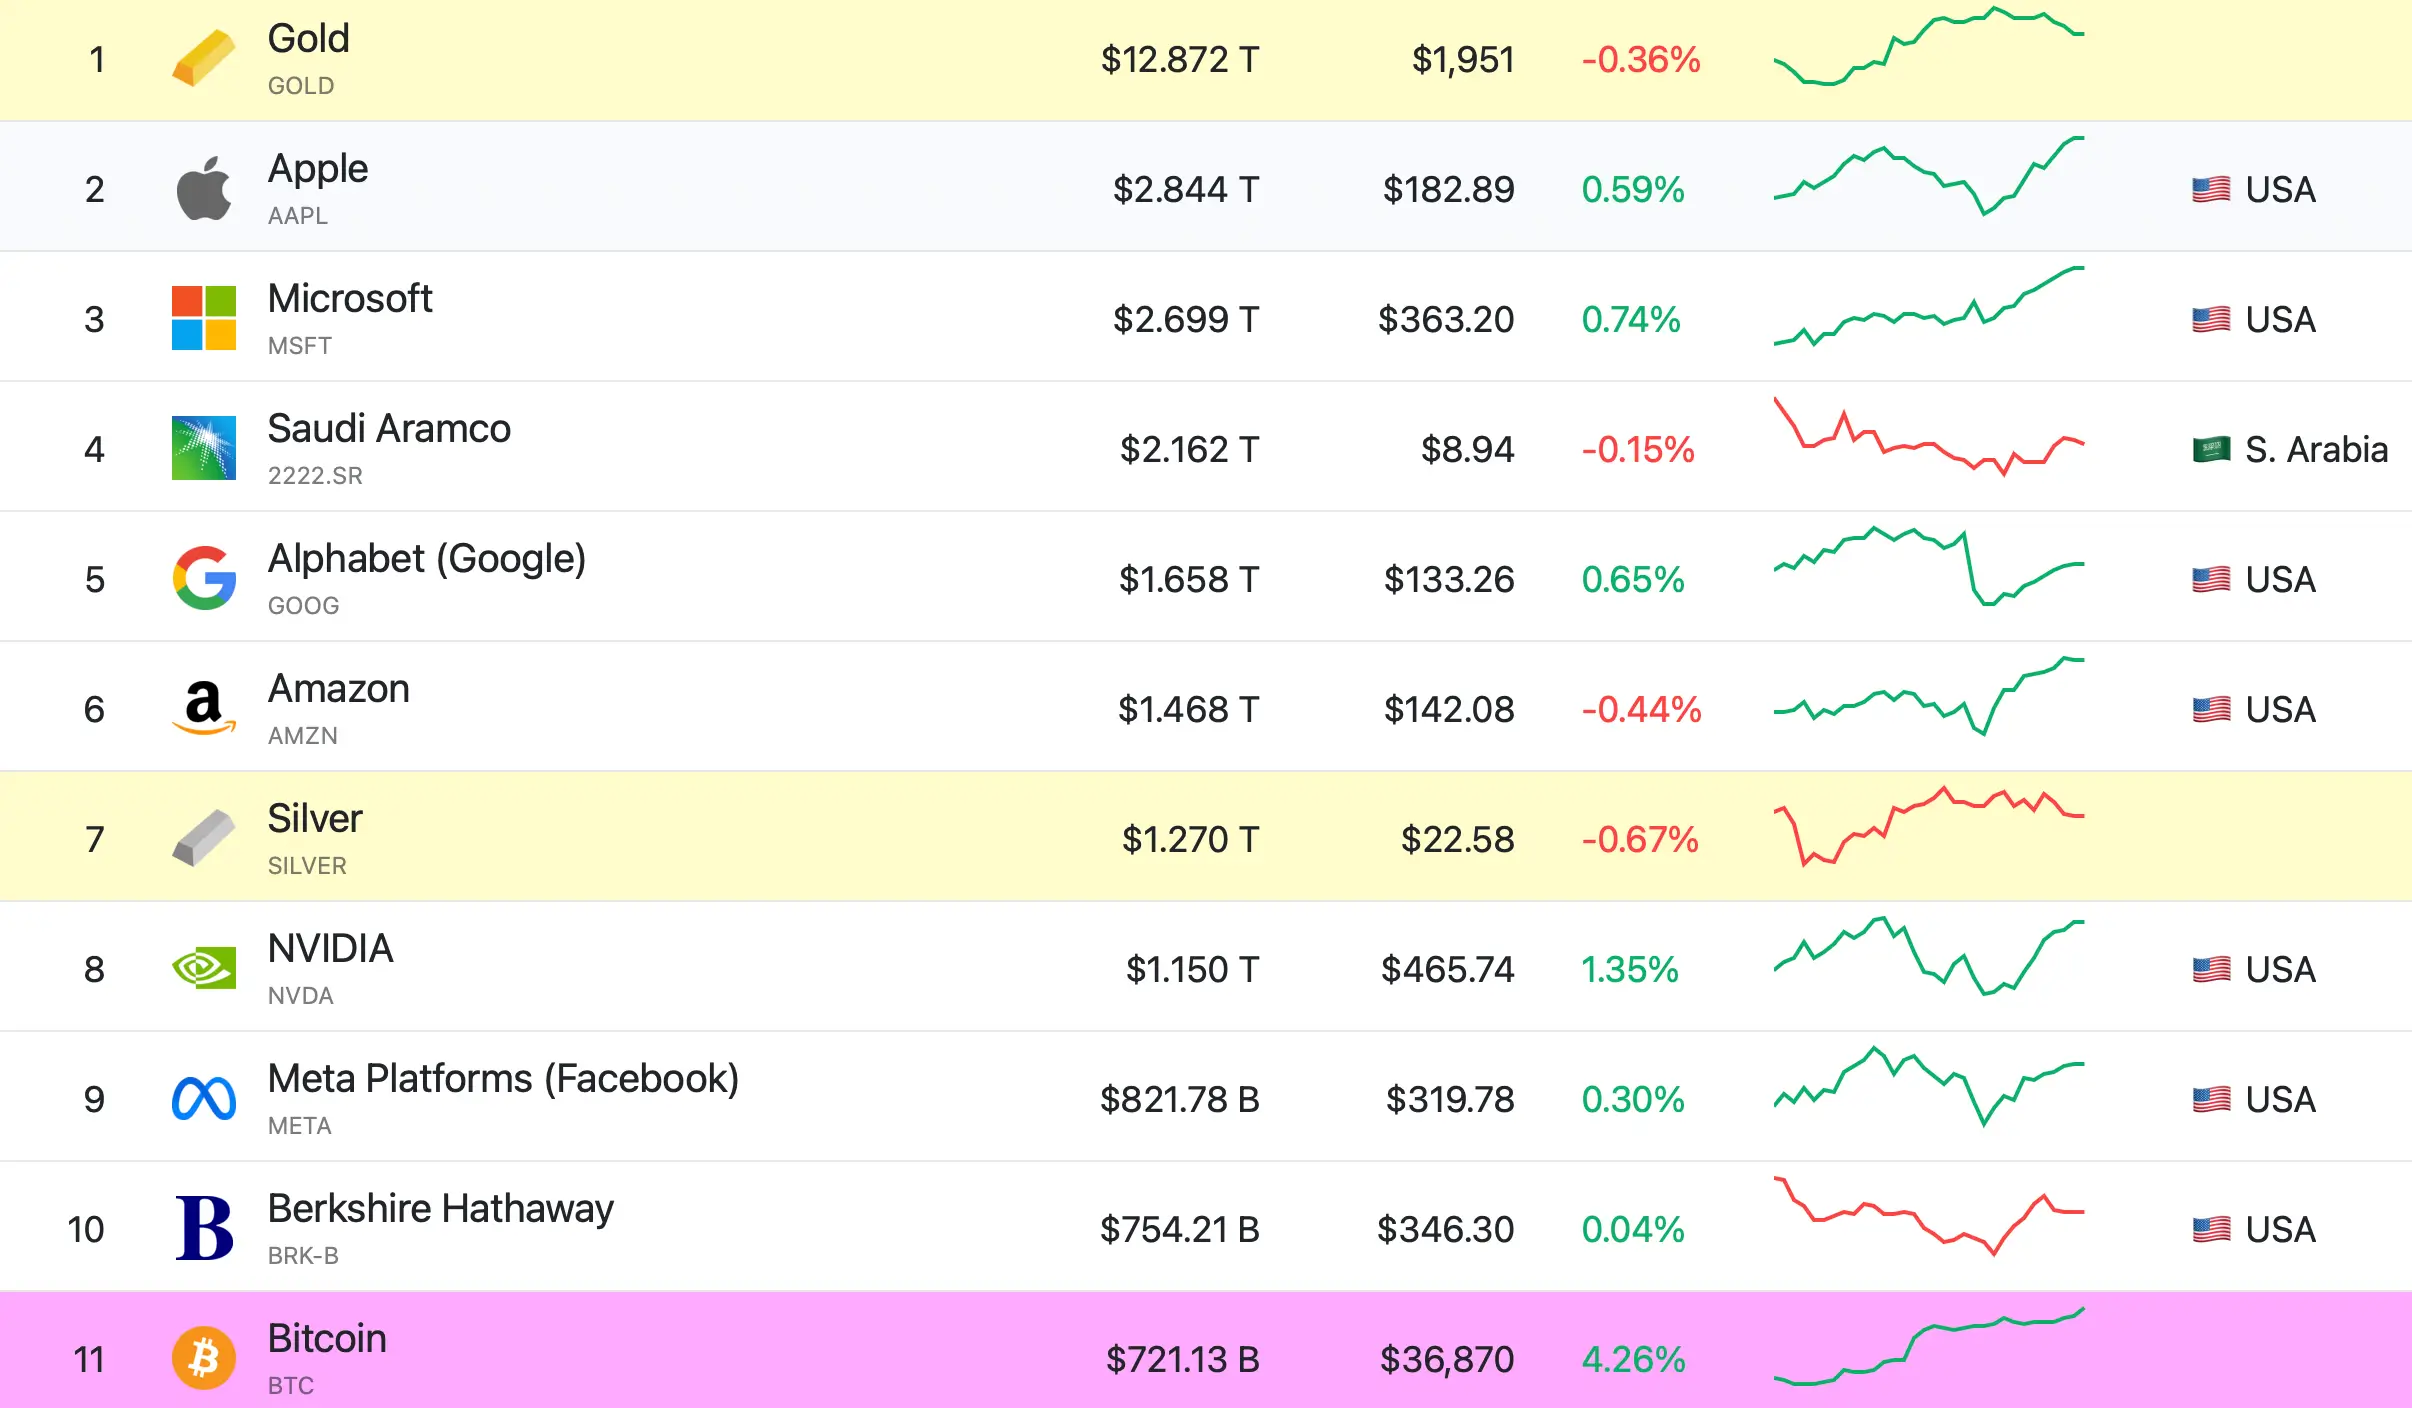Open the Berkshire Hathaway name link

tap(440, 1209)
